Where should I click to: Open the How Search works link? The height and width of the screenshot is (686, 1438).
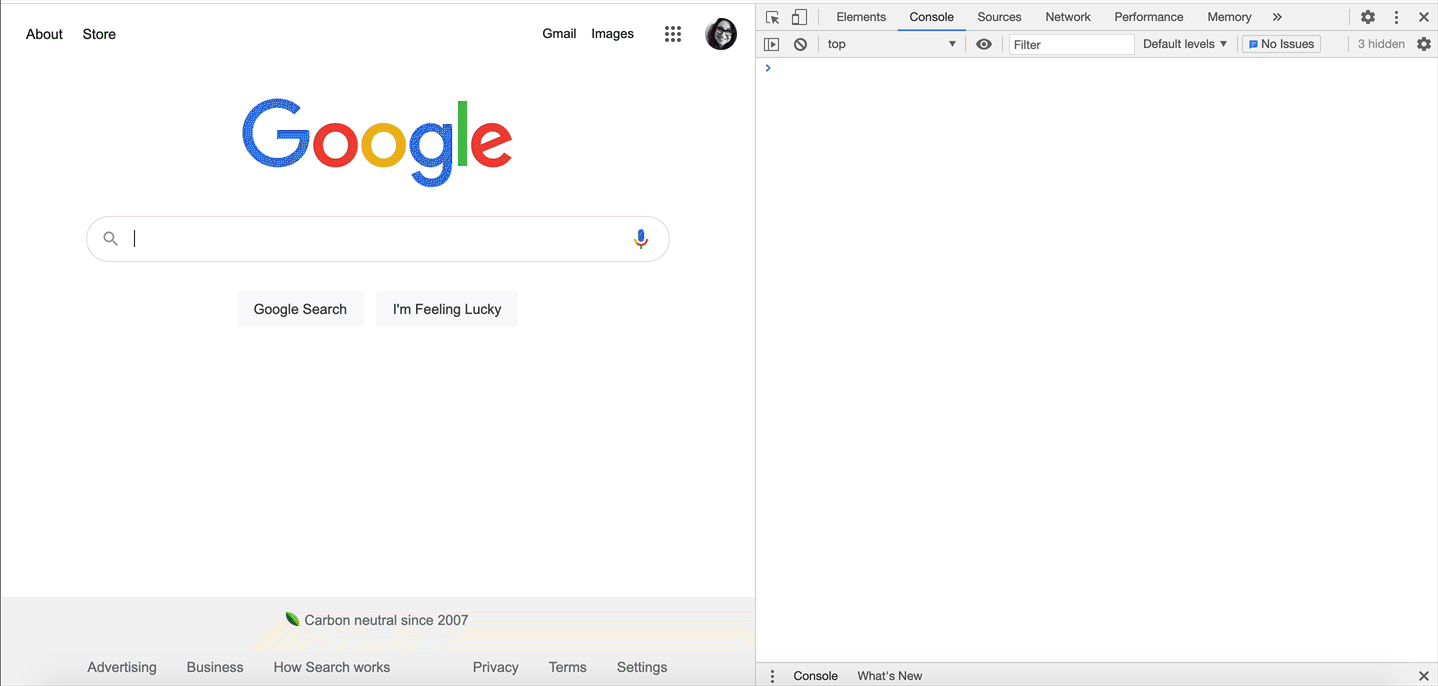coord(332,667)
